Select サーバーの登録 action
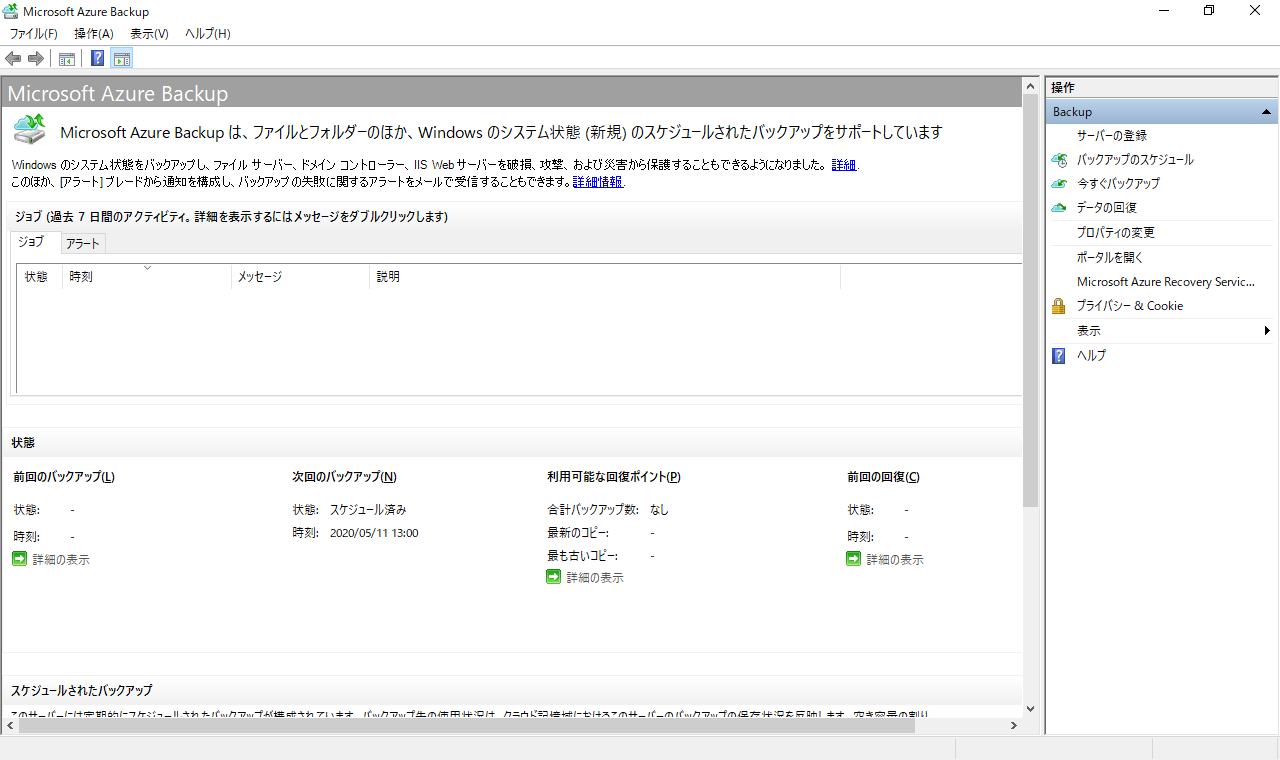 pyautogui.click(x=1112, y=135)
